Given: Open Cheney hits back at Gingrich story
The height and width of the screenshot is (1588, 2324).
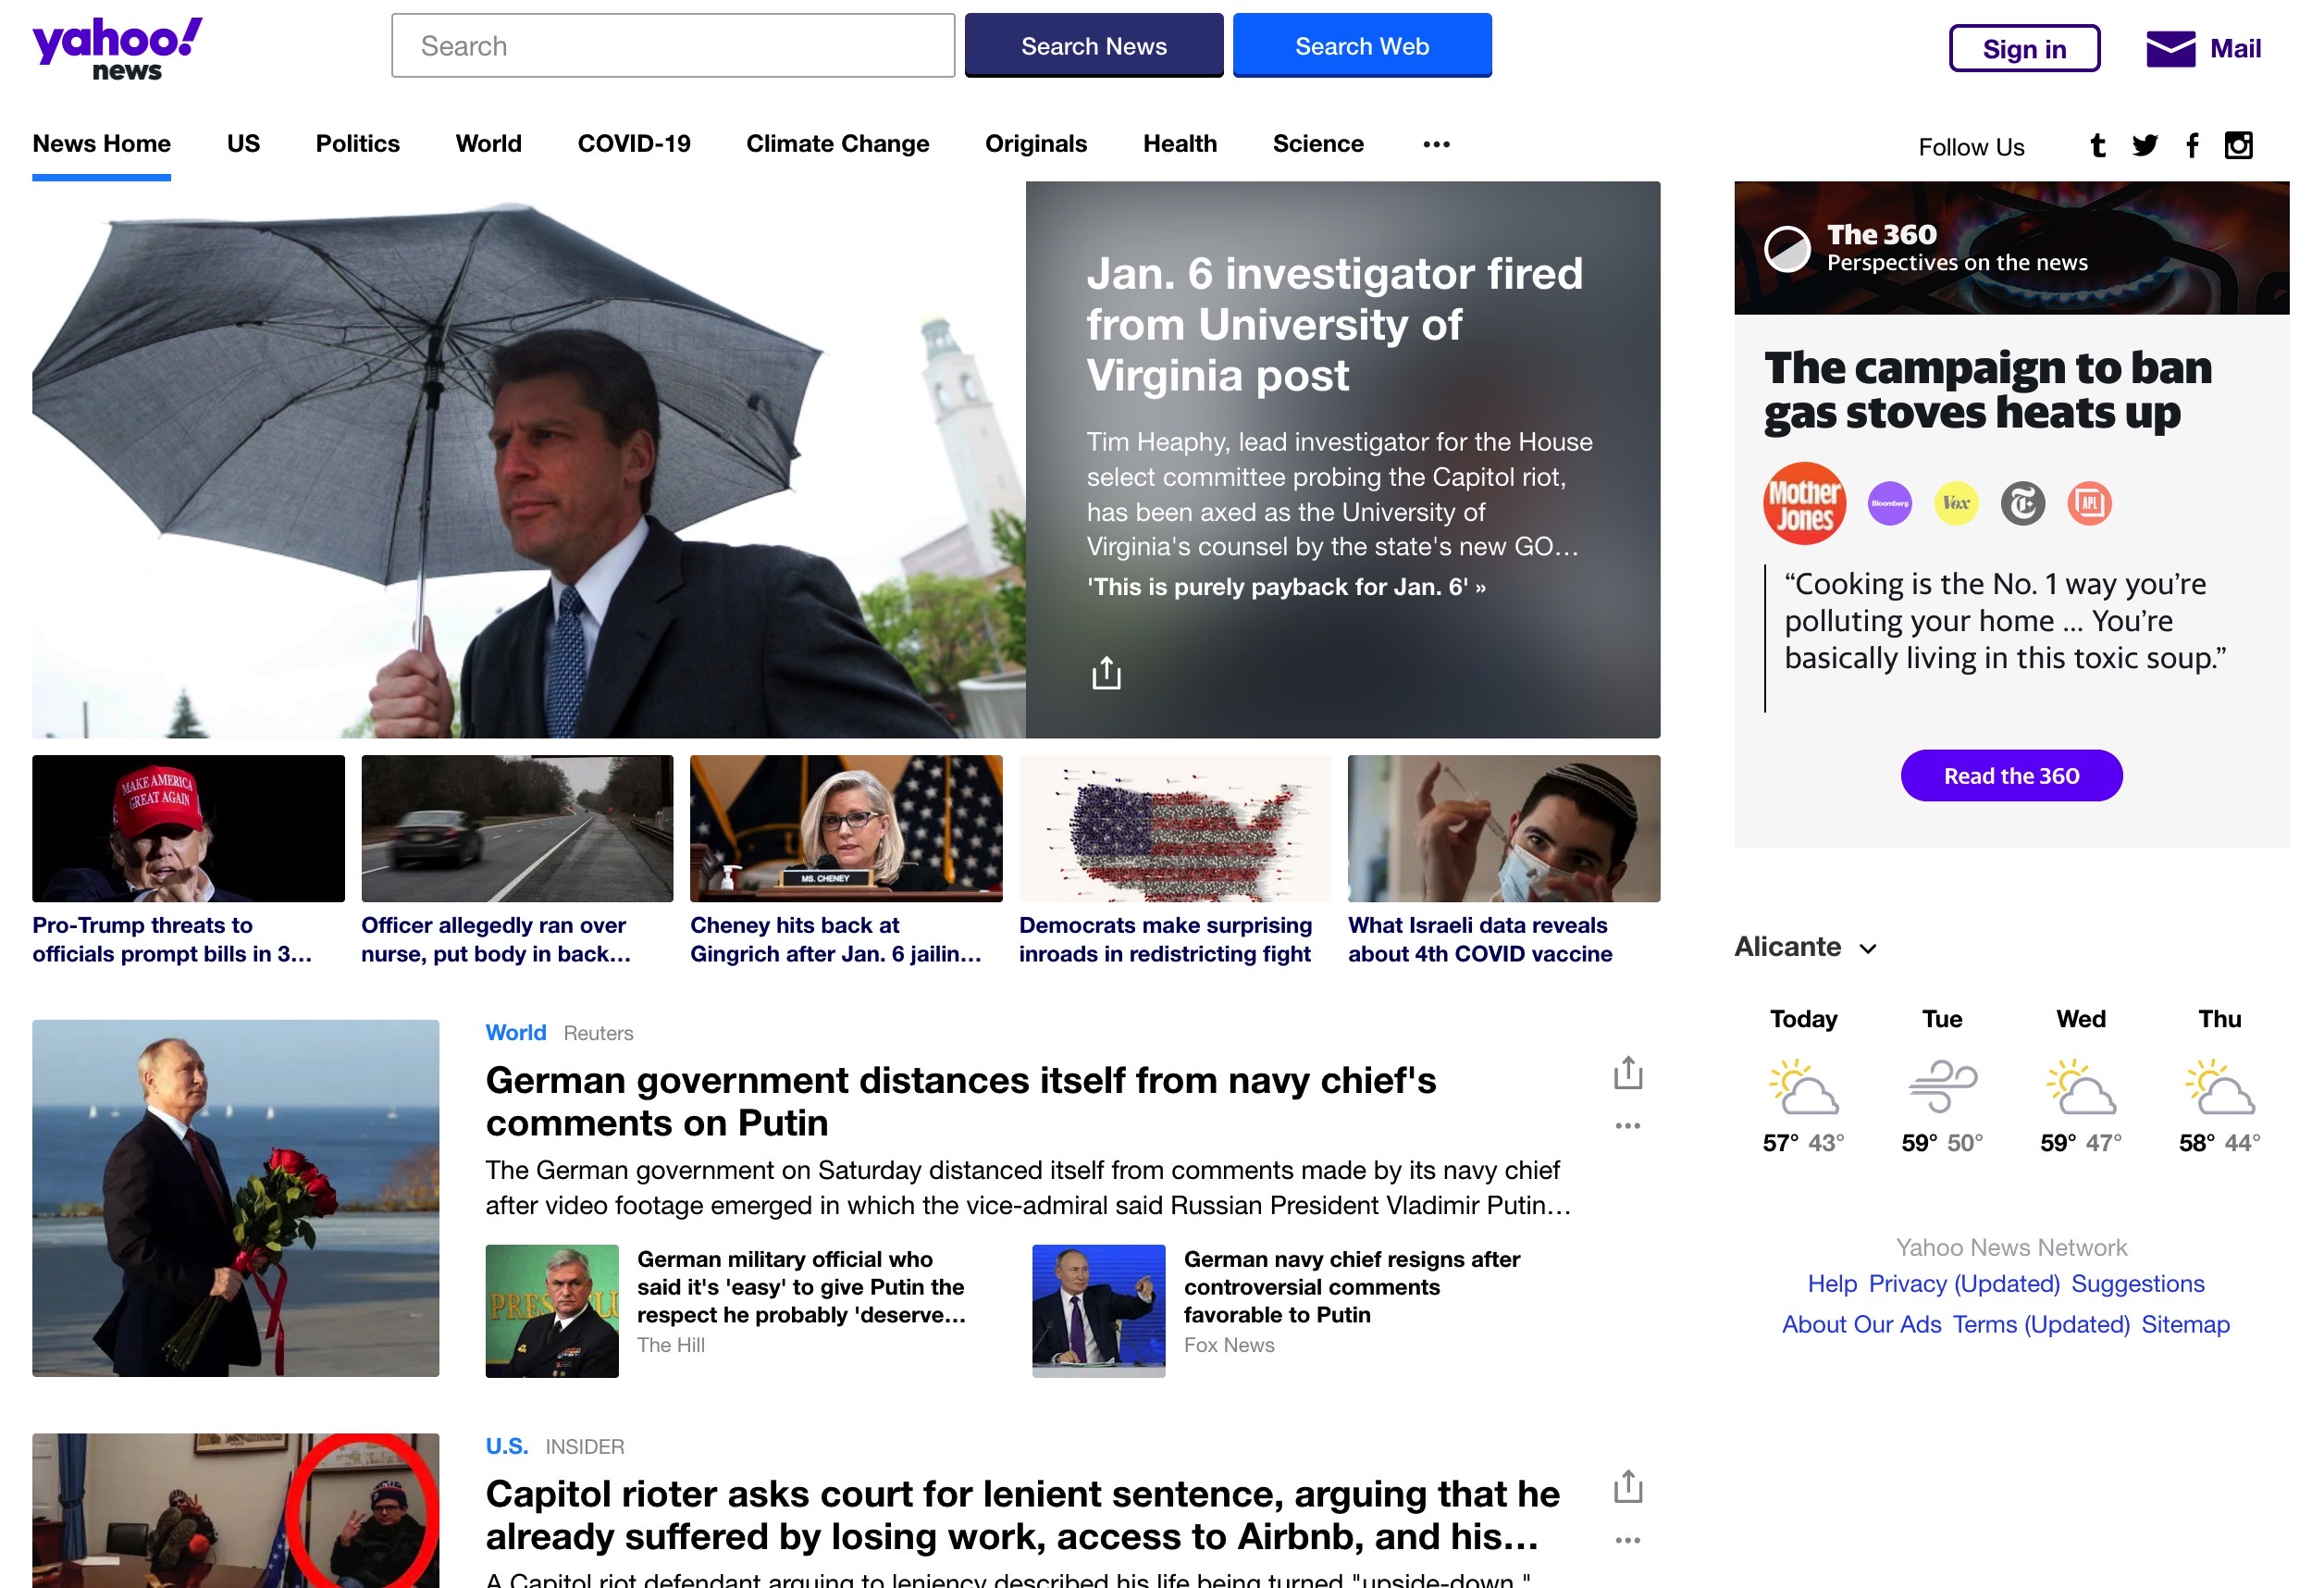Looking at the screenshot, I should pyautogui.click(x=836, y=939).
